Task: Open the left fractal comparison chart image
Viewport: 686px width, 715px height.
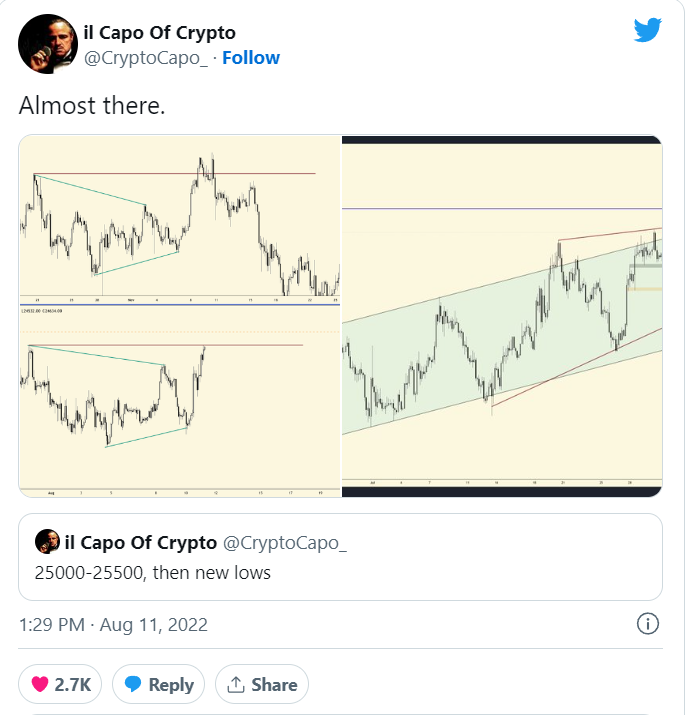Action: click(x=180, y=316)
